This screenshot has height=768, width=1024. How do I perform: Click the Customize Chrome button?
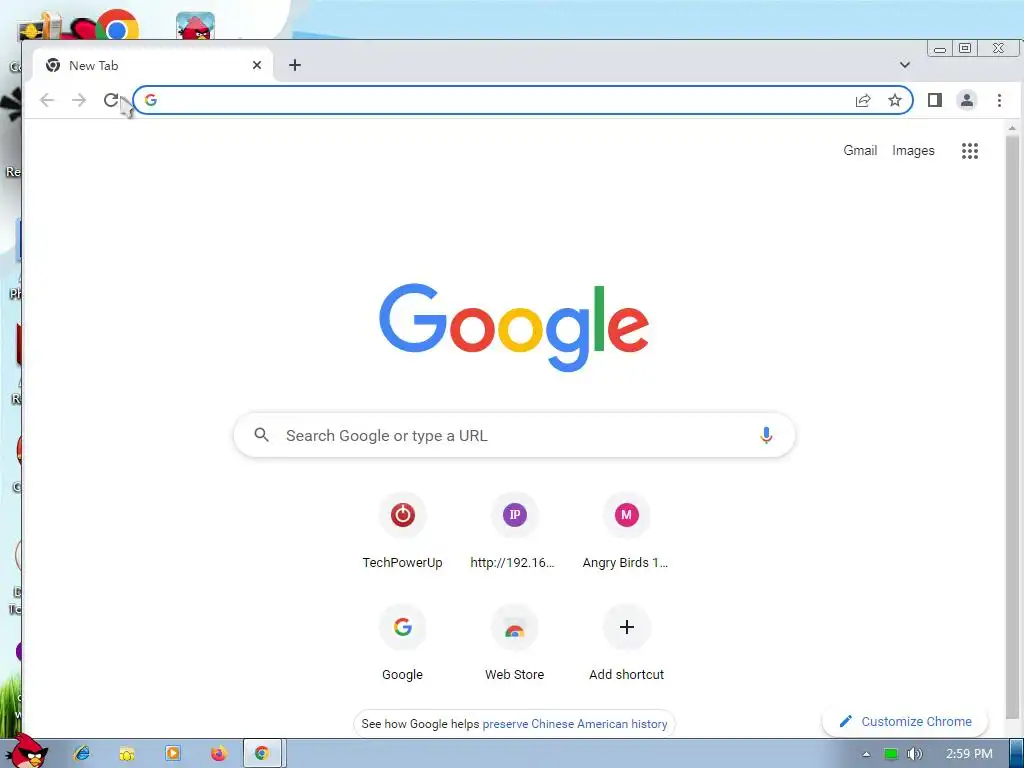[905, 722]
